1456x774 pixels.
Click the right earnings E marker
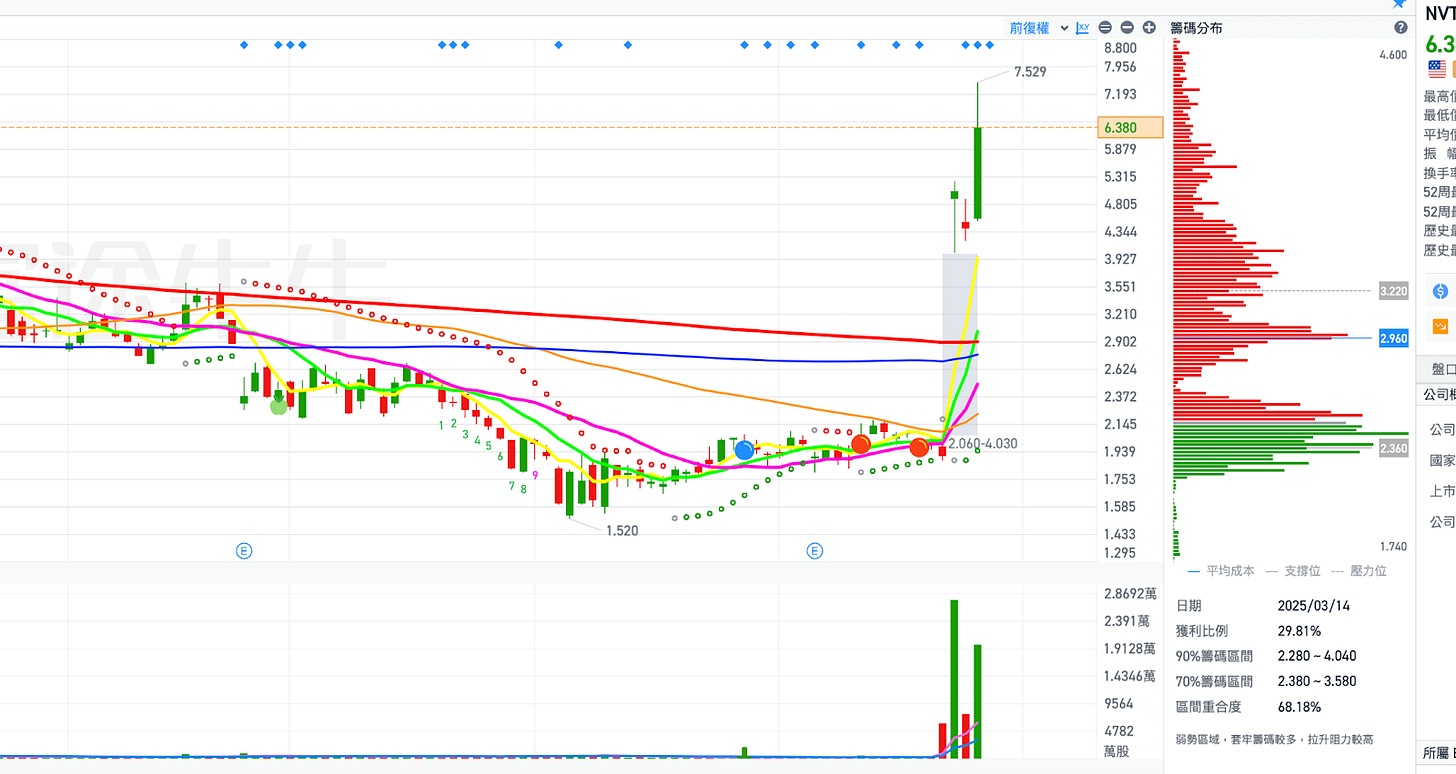pyautogui.click(x=816, y=550)
